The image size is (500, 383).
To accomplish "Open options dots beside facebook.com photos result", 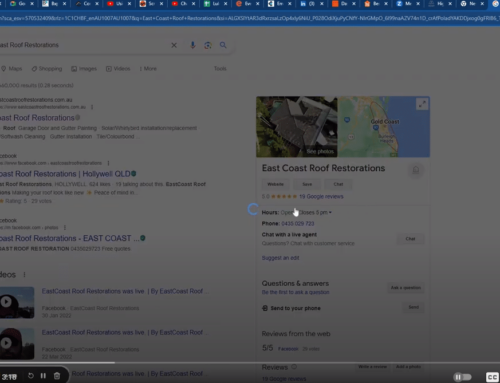I will point(65,227).
